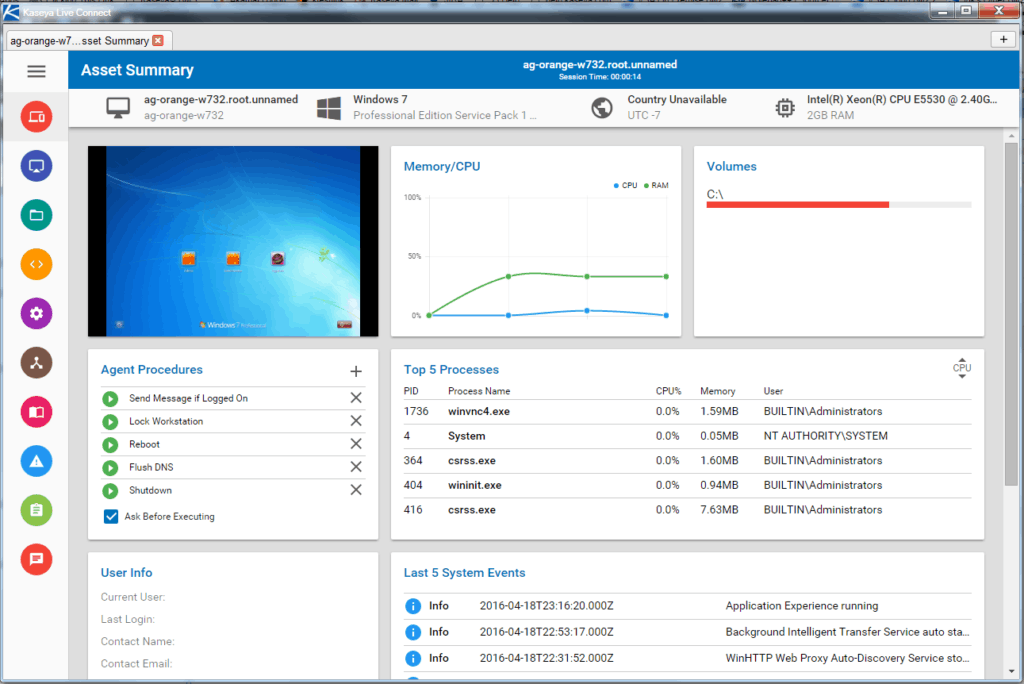This screenshot has width=1024, height=684.
Task: Open a new tab with the plus button
Action: (1003, 38)
